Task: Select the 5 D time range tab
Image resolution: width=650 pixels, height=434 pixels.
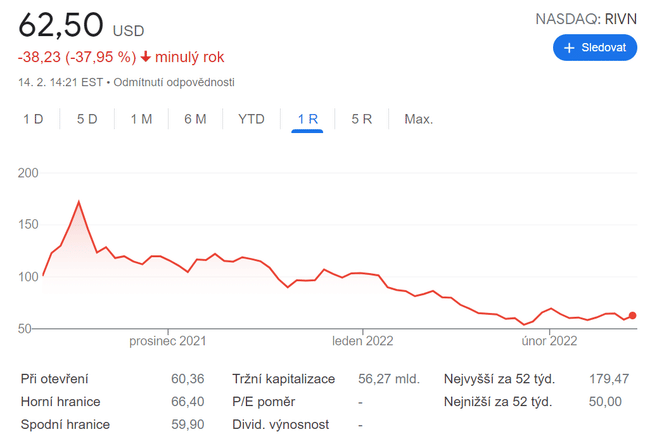Action: click(x=87, y=119)
